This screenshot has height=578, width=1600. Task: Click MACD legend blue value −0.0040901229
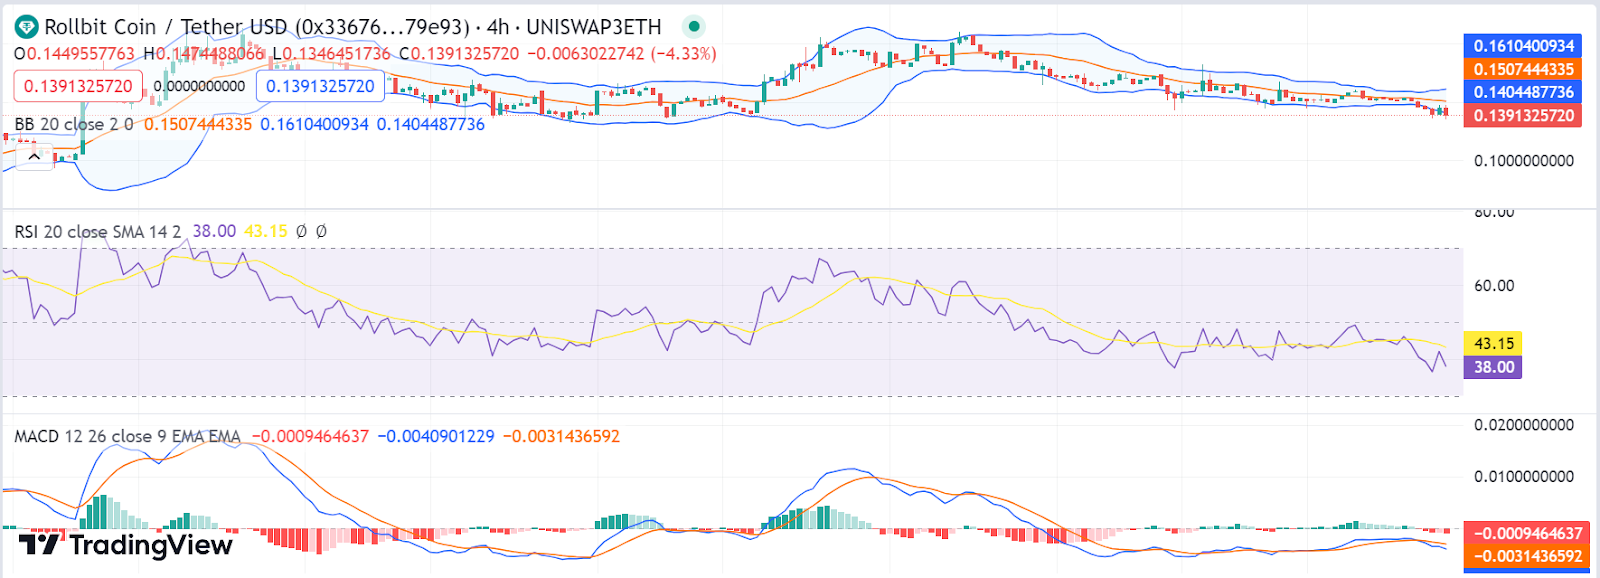pyautogui.click(x=436, y=437)
